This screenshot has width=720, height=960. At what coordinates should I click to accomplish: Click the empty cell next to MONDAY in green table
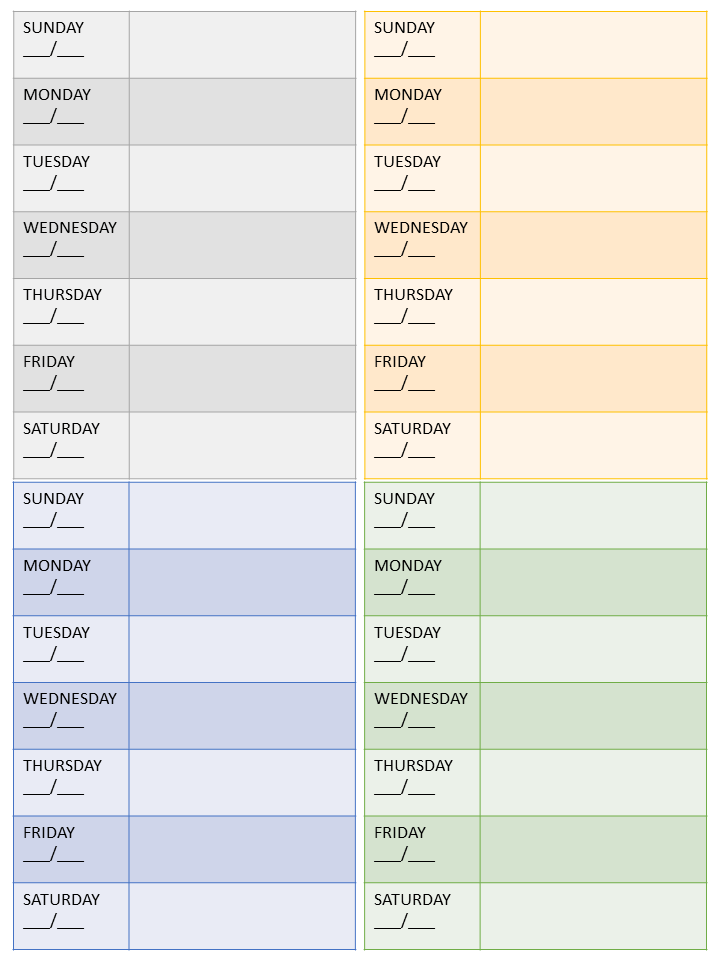(x=593, y=582)
